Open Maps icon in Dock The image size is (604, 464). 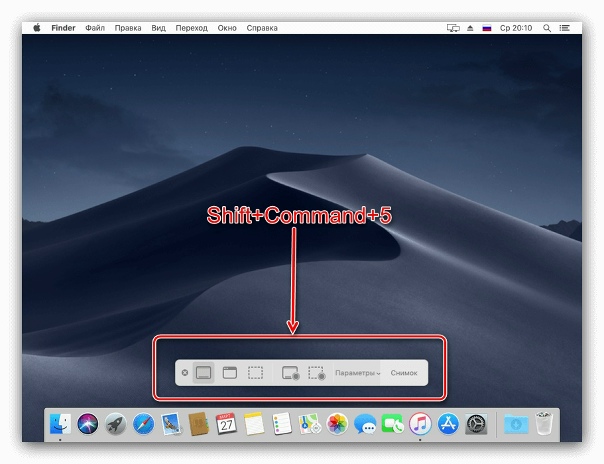point(310,424)
